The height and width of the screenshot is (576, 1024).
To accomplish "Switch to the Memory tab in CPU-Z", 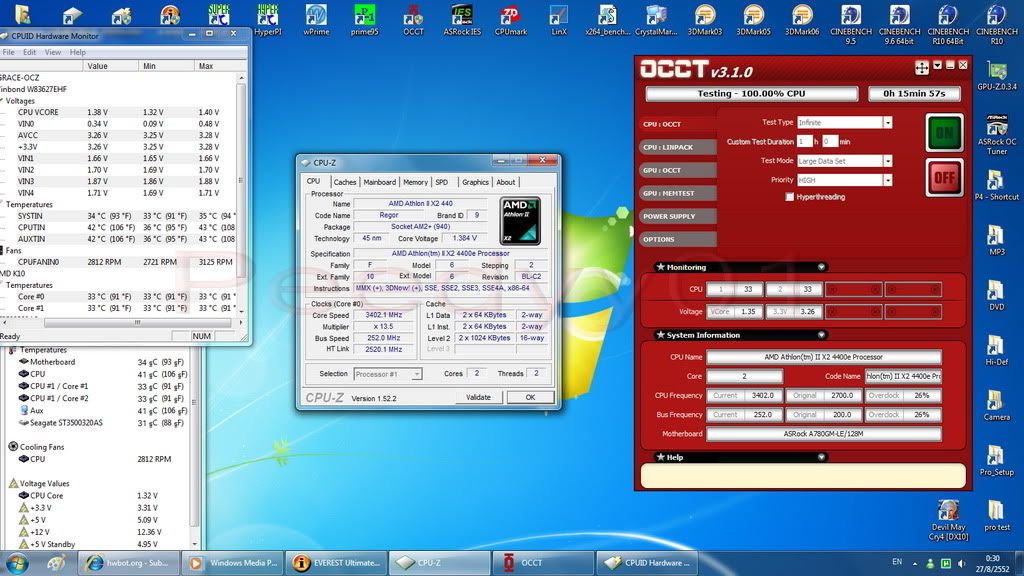I will [415, 182].
